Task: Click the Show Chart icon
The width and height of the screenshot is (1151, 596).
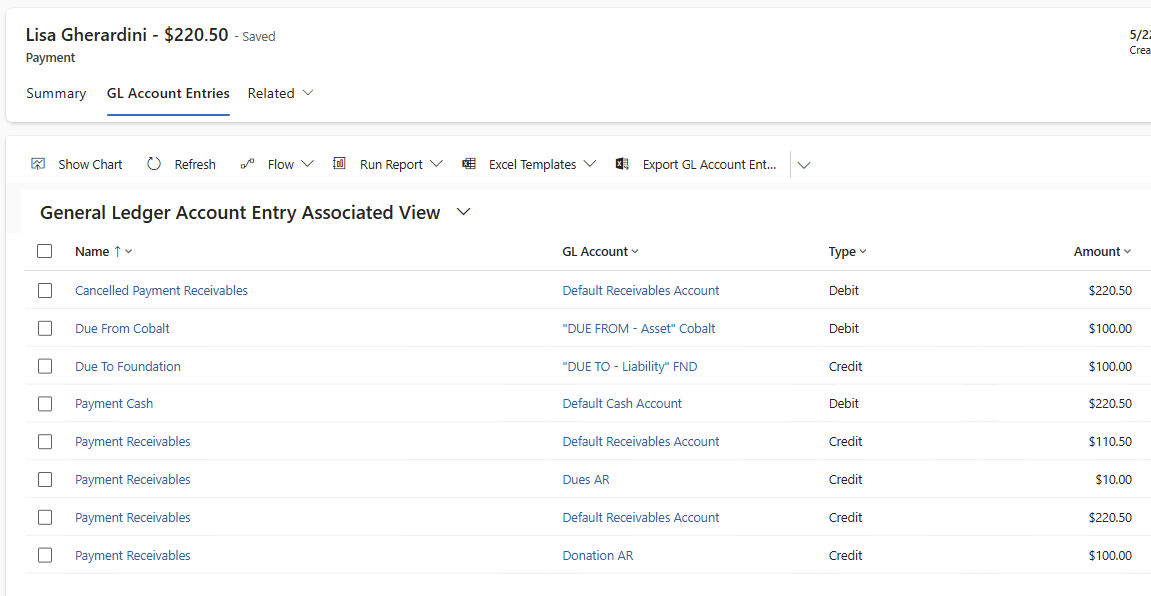Action: [x=38, y=163]
